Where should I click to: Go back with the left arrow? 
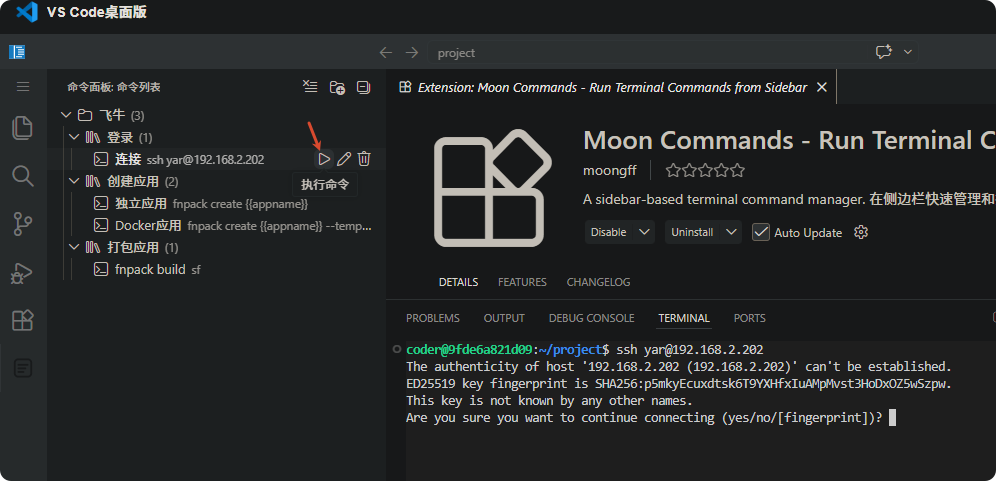point(386,52)
